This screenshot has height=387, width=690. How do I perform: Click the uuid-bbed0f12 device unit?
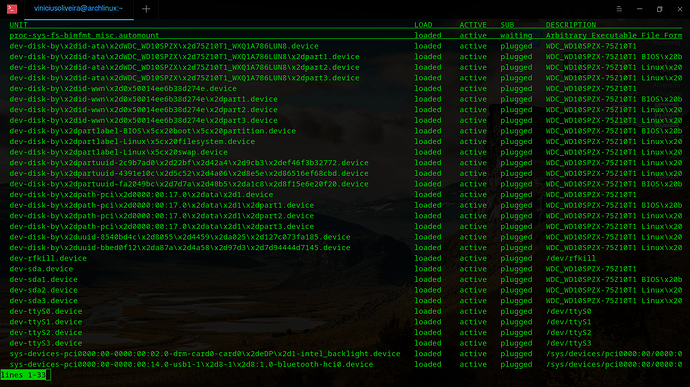click(x=180, y=247)
